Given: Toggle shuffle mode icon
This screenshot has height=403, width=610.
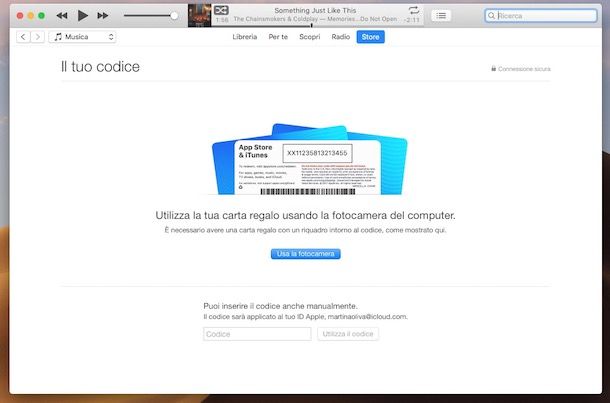Looking at the screenshot, I should pyautogui.click(x=221, y=11).
